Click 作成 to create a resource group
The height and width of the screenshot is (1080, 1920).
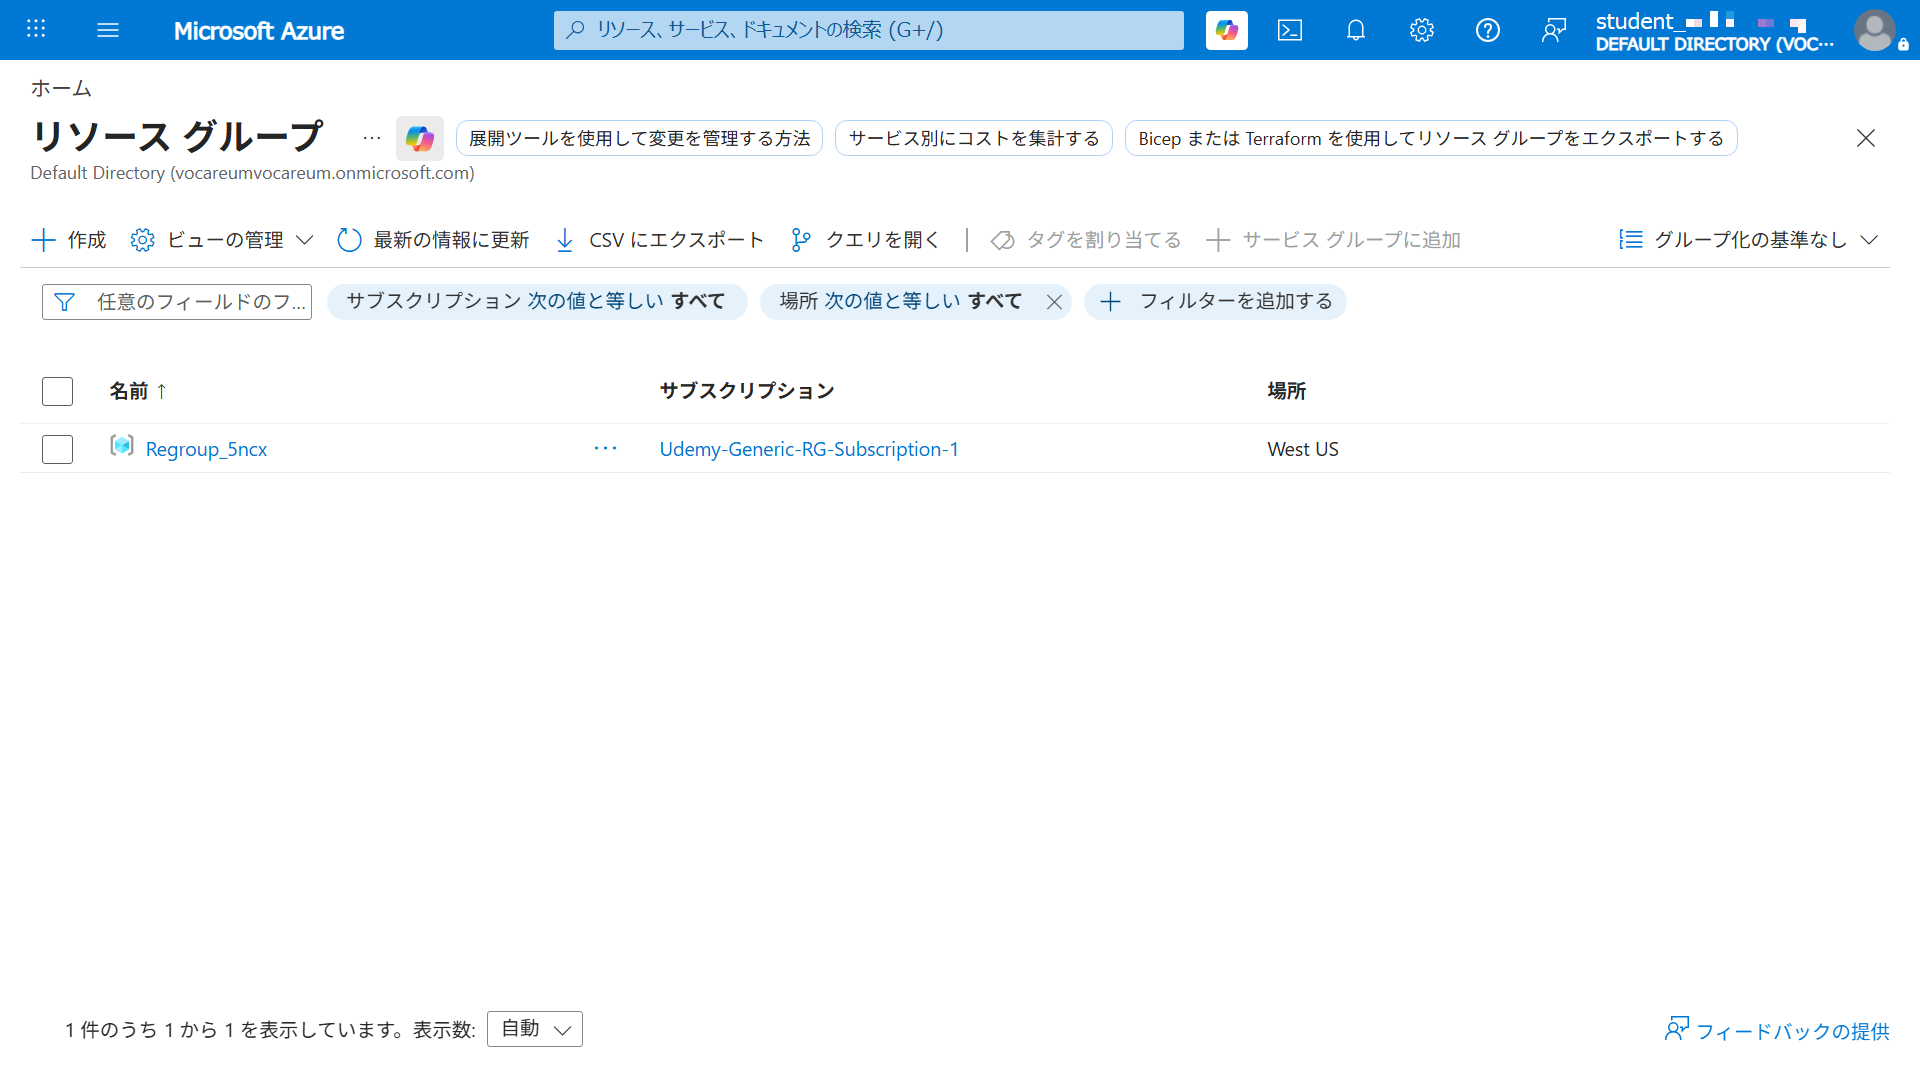point(69,240)
